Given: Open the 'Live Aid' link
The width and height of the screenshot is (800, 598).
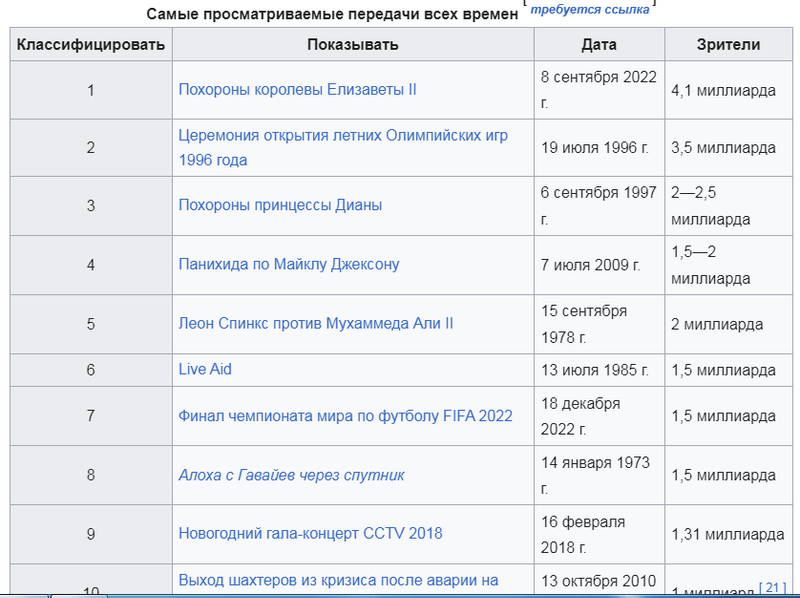Looking at the screenshot, I should click(205, 369).
